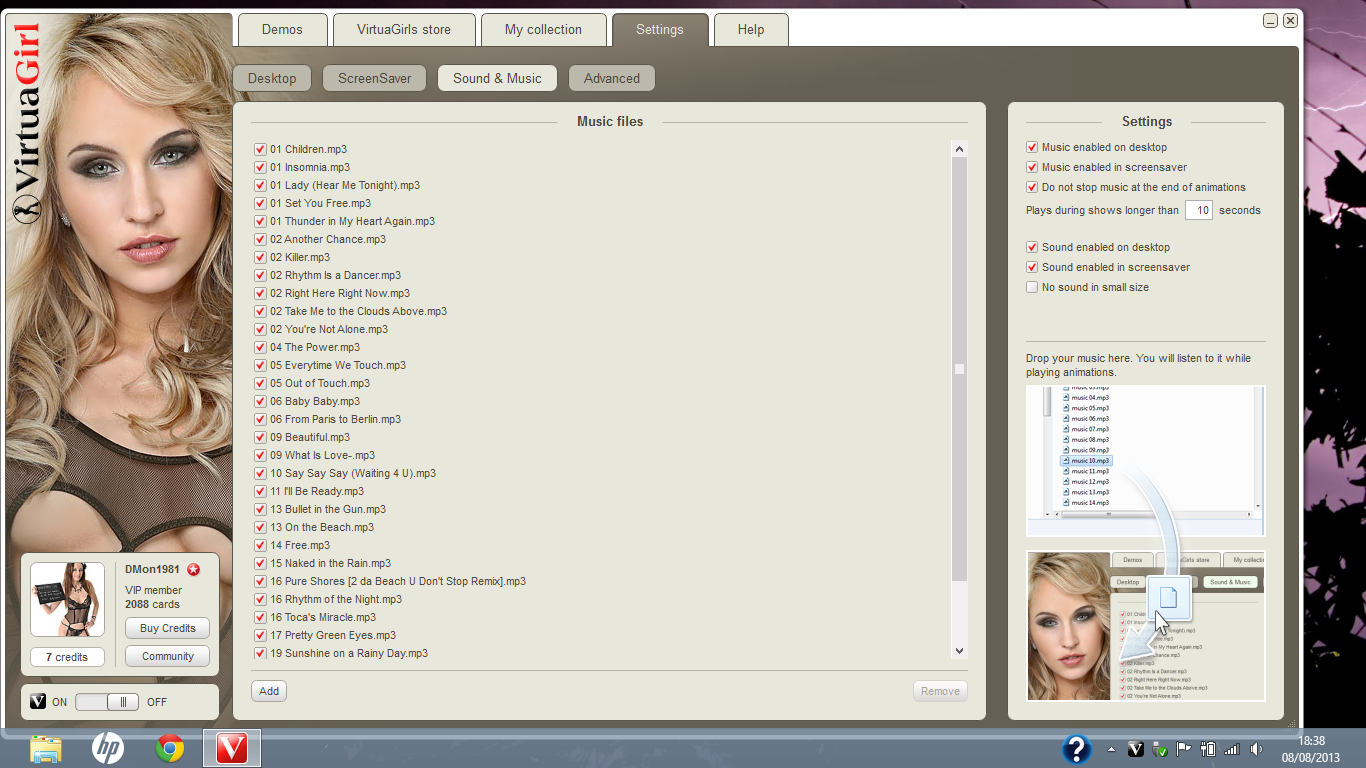Disable Music enabled on desktop
This screenshot has height=768, width=1366.
point(1032,147)
